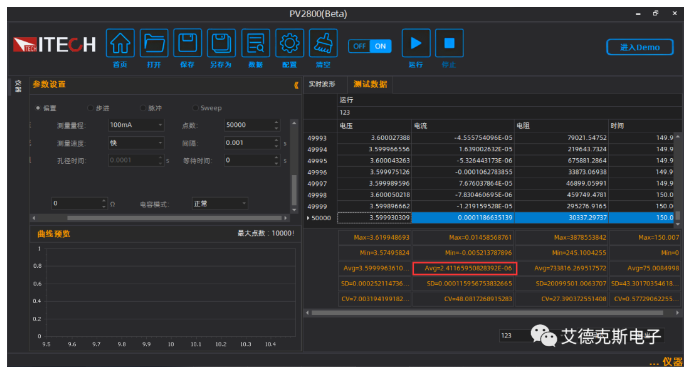Switch to the 实时波形 (real-time waveform) tab
Screen dimensions: 689x373
click(x=322, y=84)
